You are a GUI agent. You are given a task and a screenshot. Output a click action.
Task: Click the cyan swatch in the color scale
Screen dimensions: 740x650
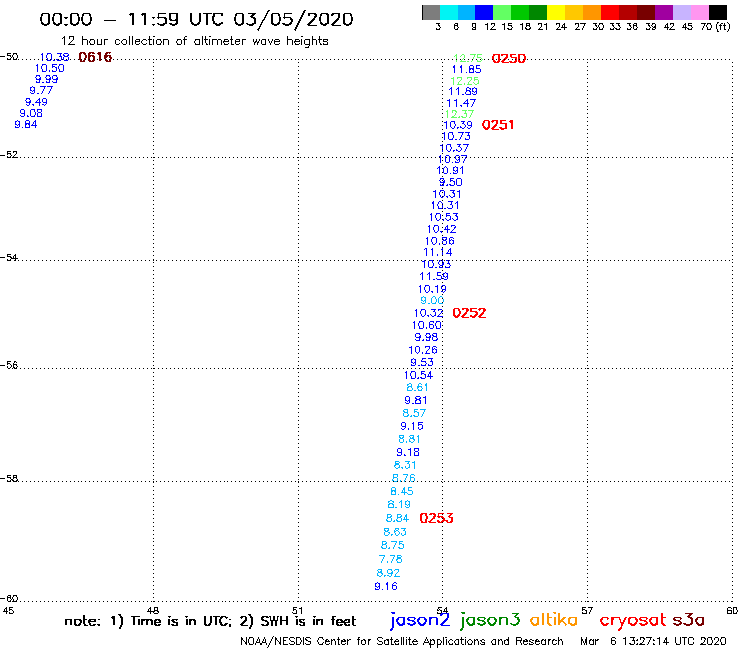pyautogui.click(x=448, y=13)
